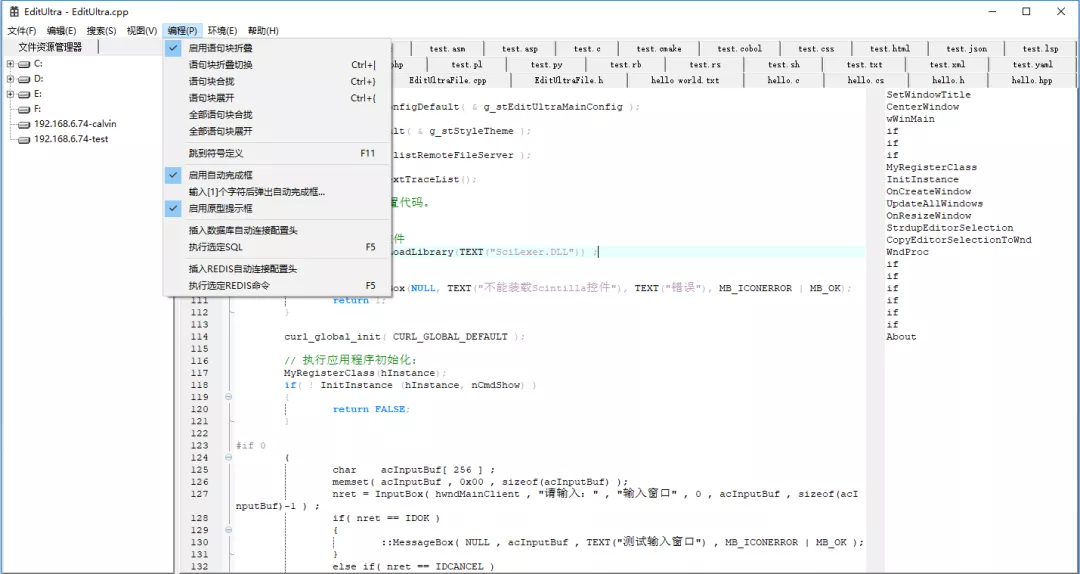Uncheck 启用自动完成框 in the menu
The height and width of the screenshot is (574, 1080).
click(x=220, y=175)
